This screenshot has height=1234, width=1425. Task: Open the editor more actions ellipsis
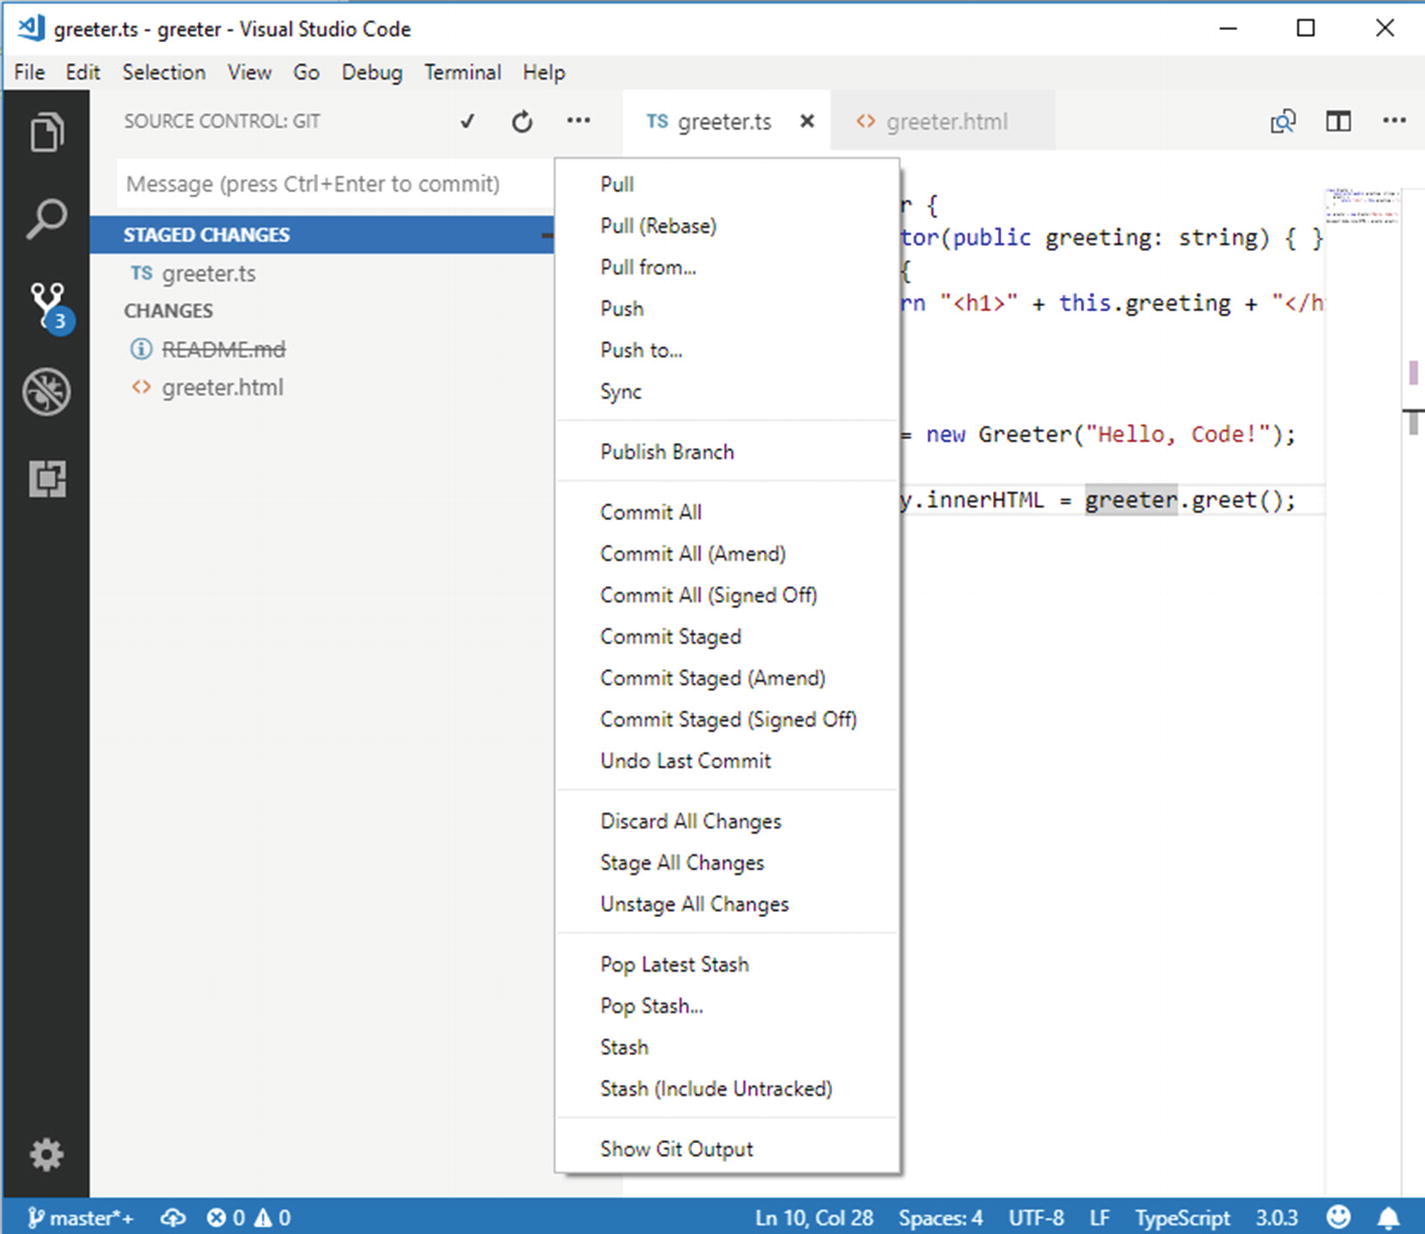point(1394,121)
